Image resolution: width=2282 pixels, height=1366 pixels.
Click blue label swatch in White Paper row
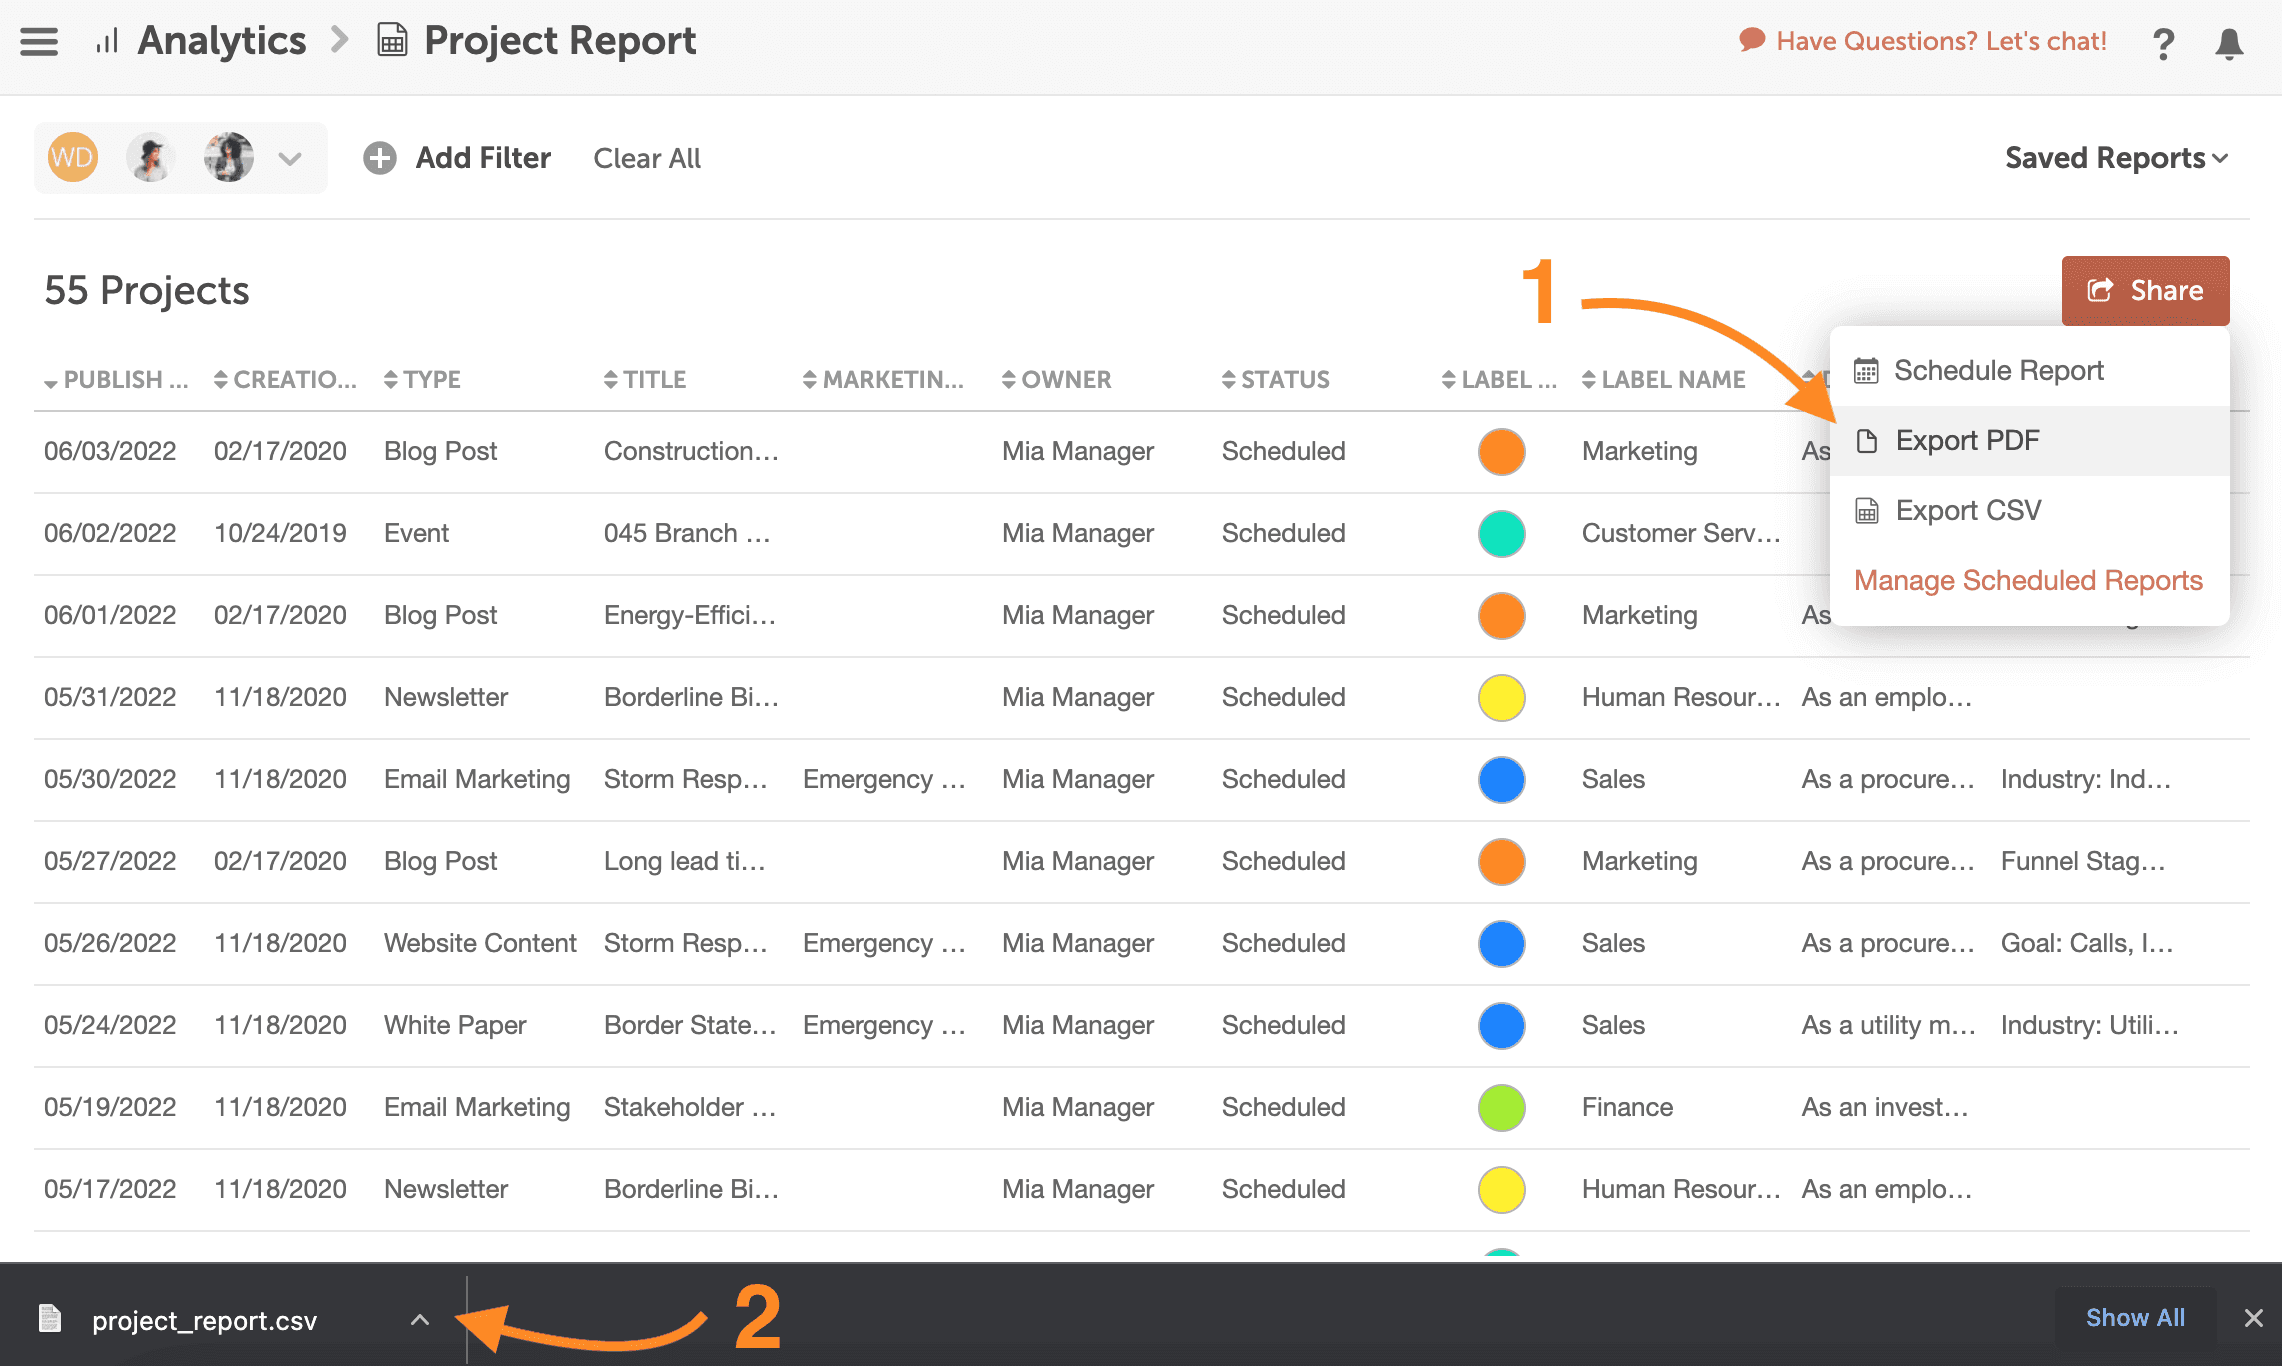(1501, 1025)
